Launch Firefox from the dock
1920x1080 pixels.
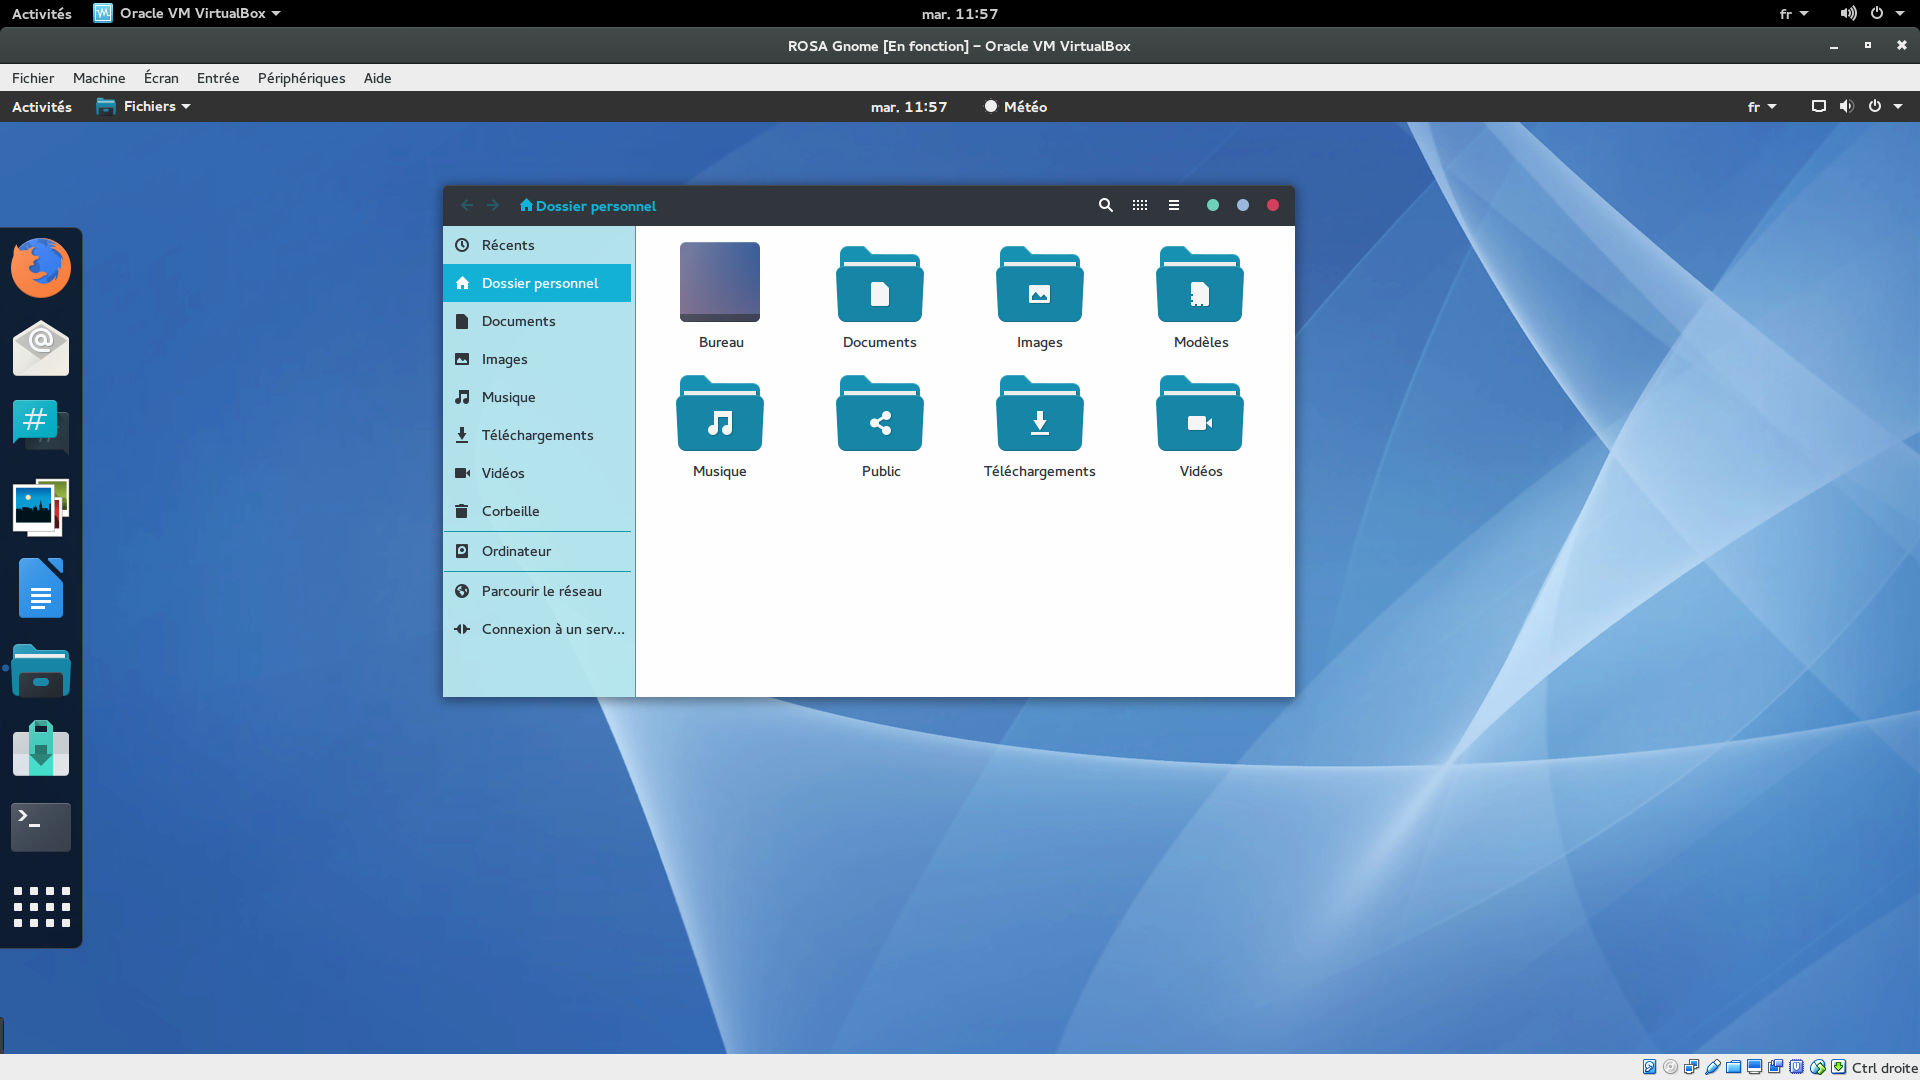[x=41, y=268]
